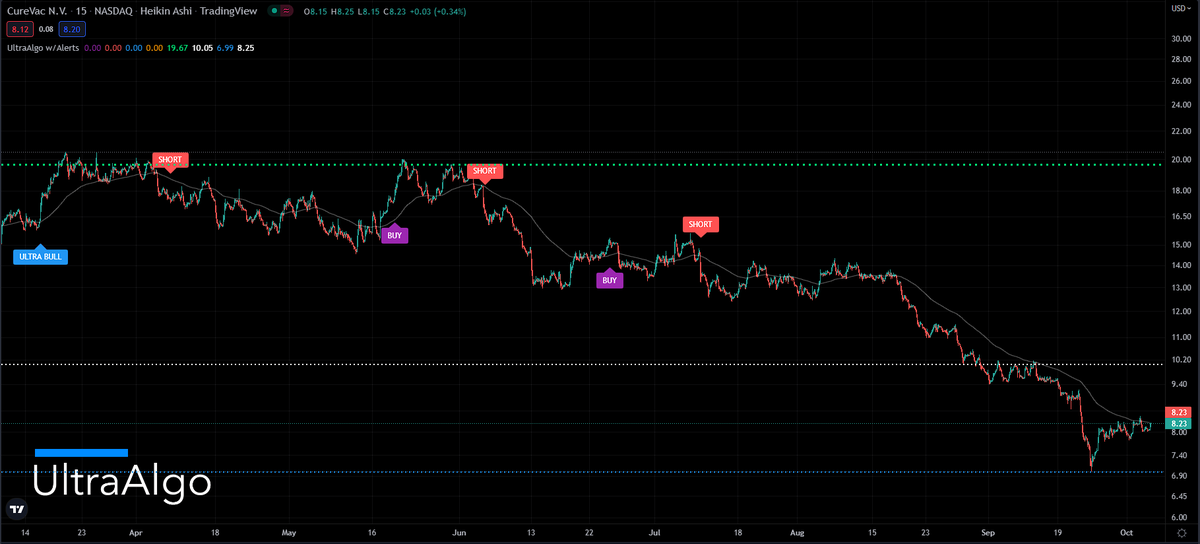Viewport: 1200px width, 544px height.
Task: Open chart settings gear icon
Action: coord(1181,535)
